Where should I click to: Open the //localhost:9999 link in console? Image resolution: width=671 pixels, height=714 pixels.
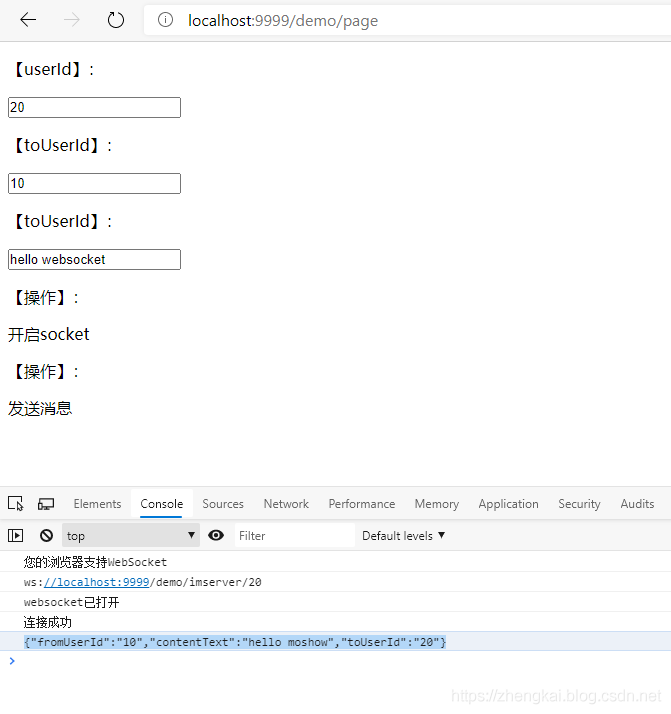coord(97,582)
